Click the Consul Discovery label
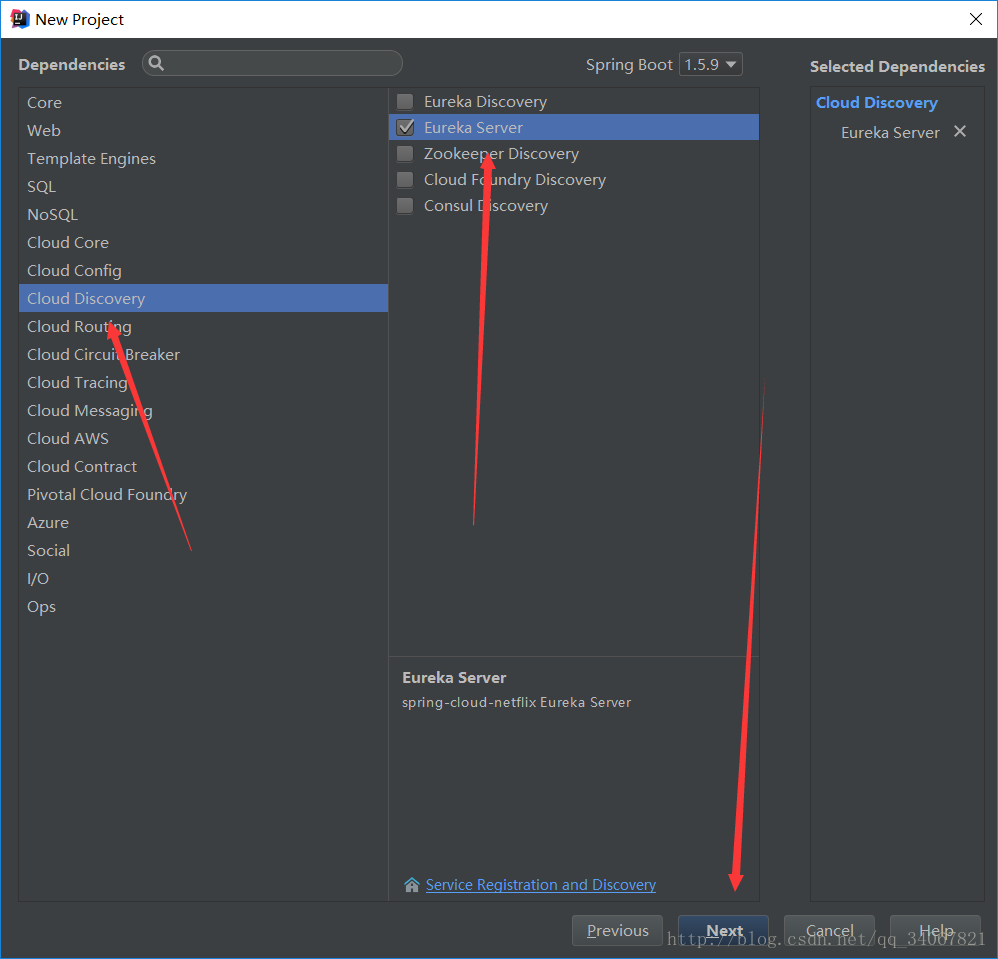 coord(486,206)
